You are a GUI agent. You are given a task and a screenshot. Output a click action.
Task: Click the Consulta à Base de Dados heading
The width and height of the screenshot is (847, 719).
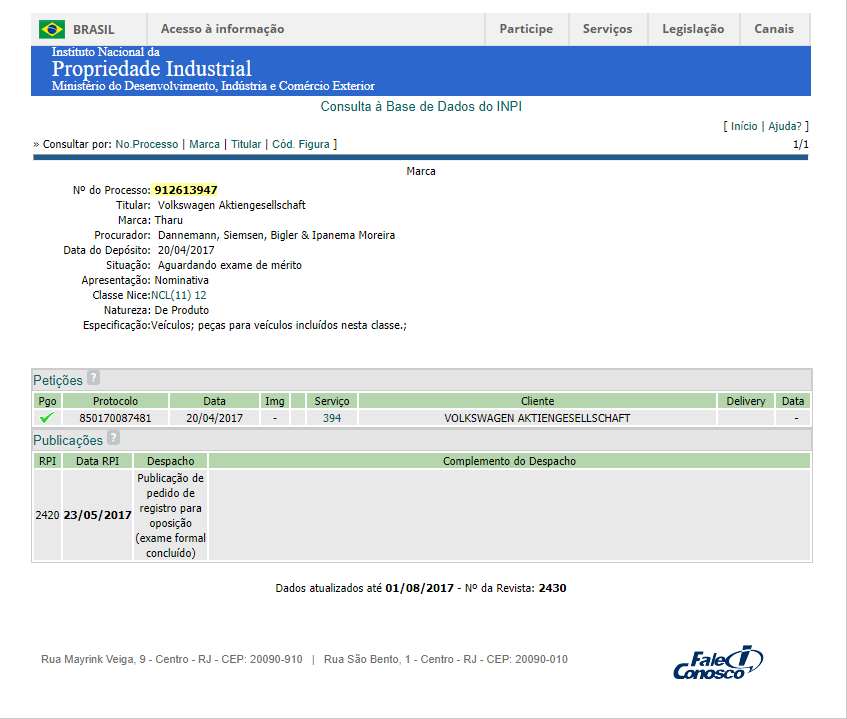[421, 106]
